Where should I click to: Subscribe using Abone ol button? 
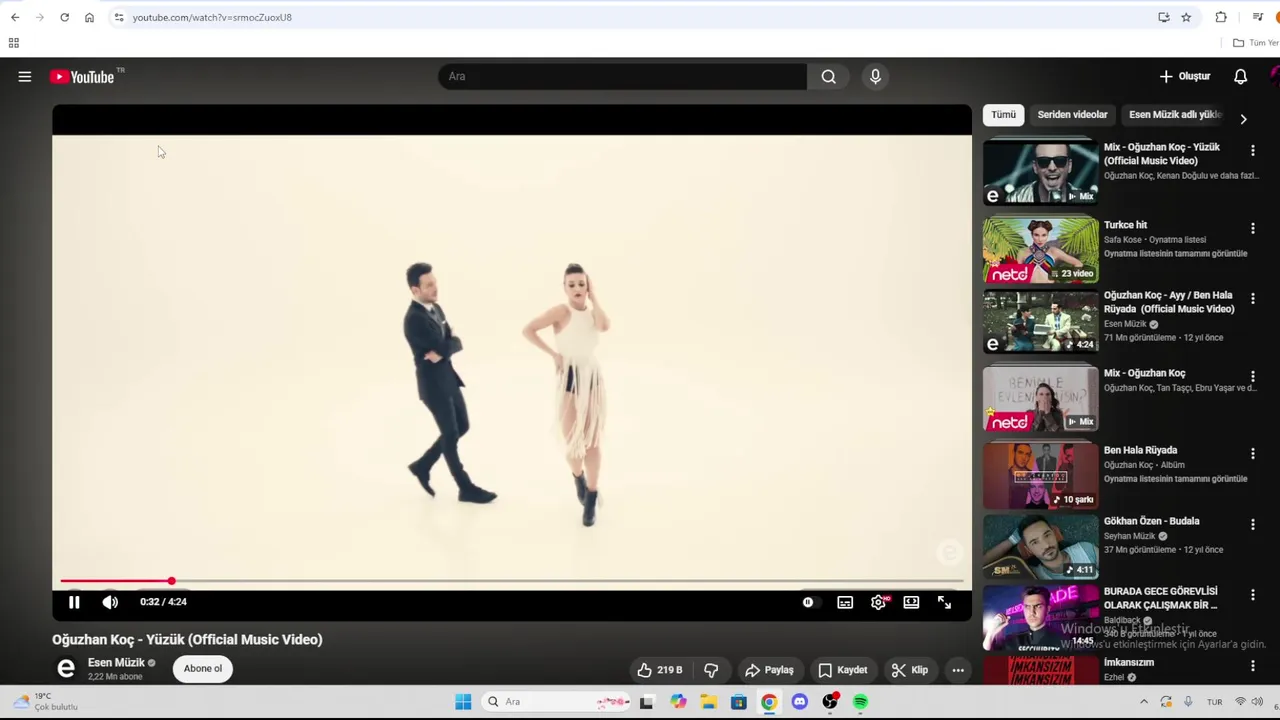pyautogui.click(x=203, y=669)
